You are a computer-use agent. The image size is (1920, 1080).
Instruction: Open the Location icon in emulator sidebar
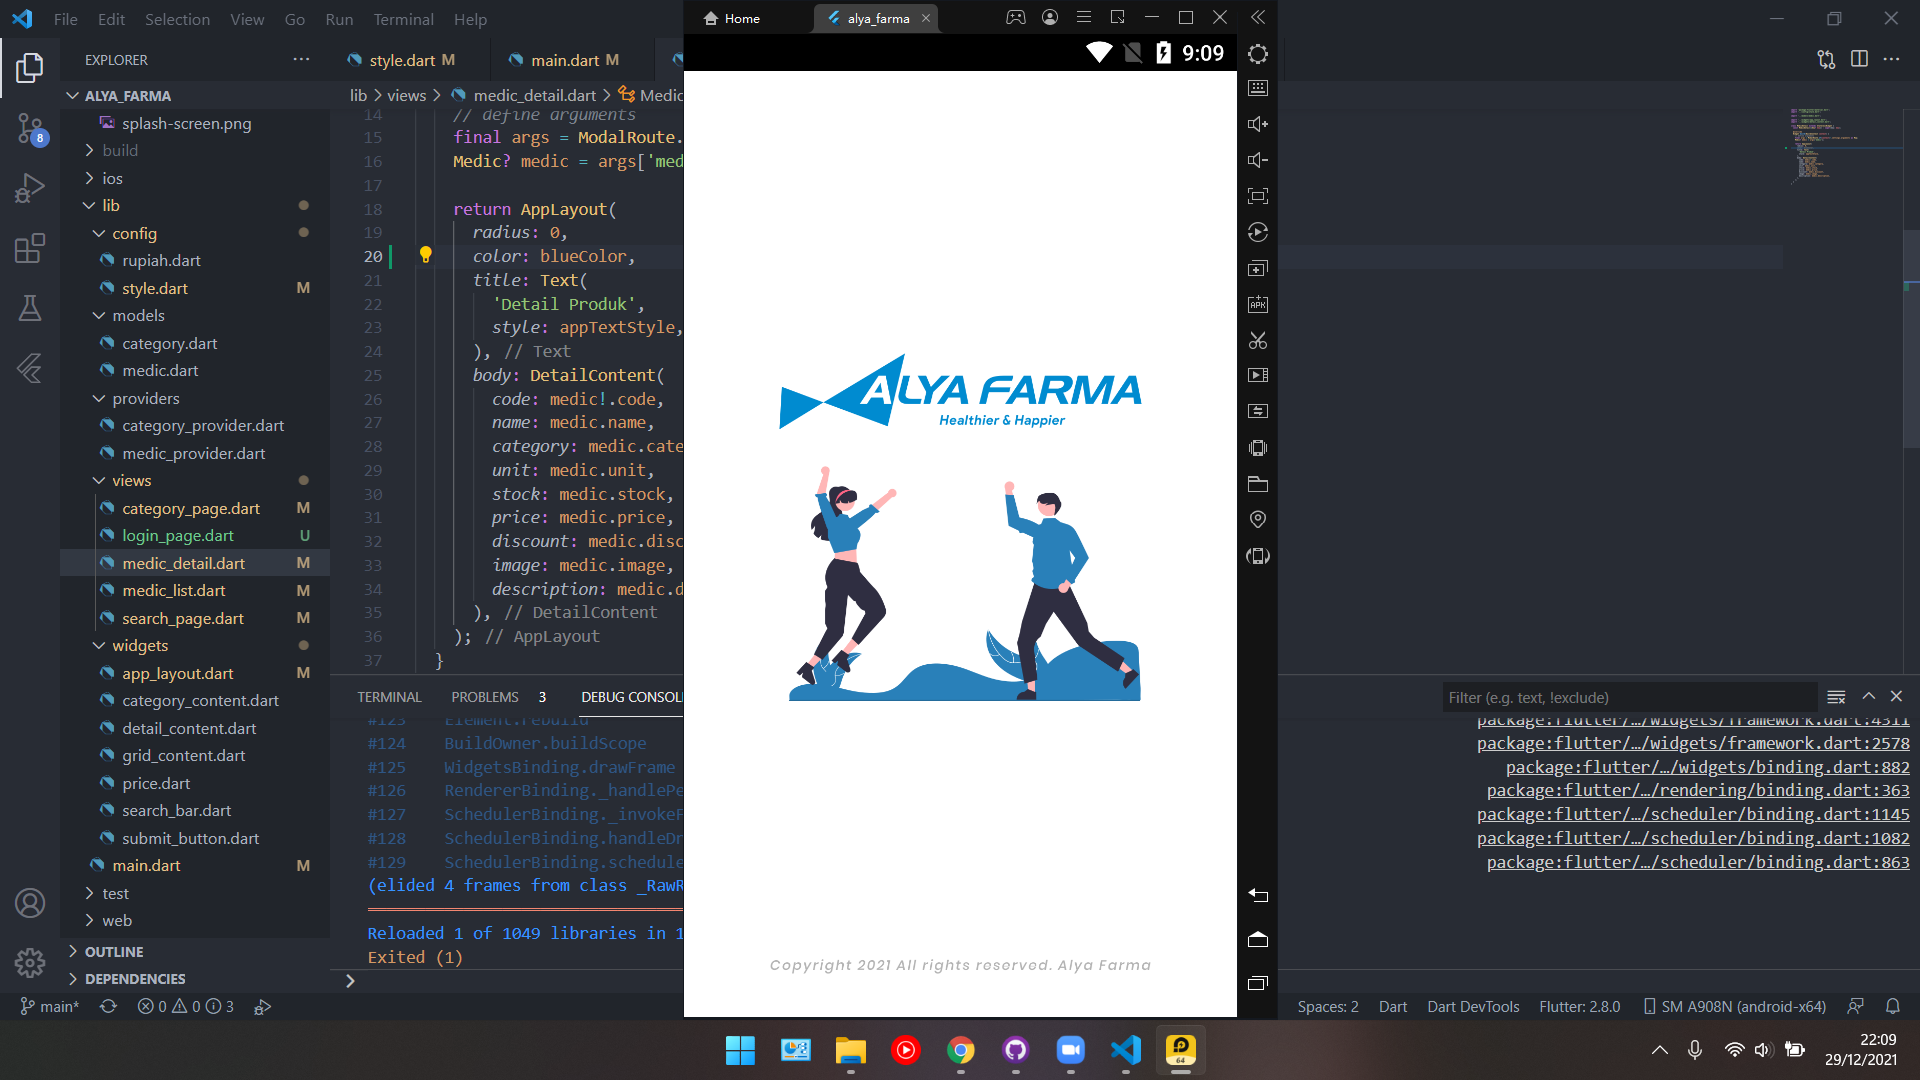pyautogui.click(x=1257, y=519)
